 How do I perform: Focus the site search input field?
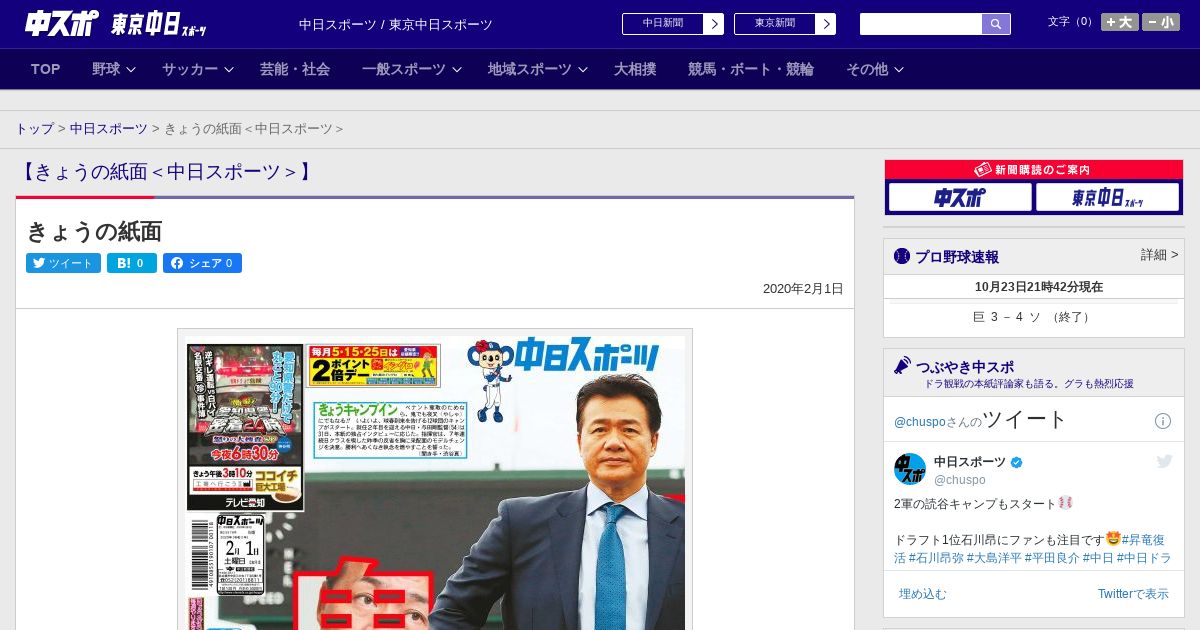pos(921,24)
